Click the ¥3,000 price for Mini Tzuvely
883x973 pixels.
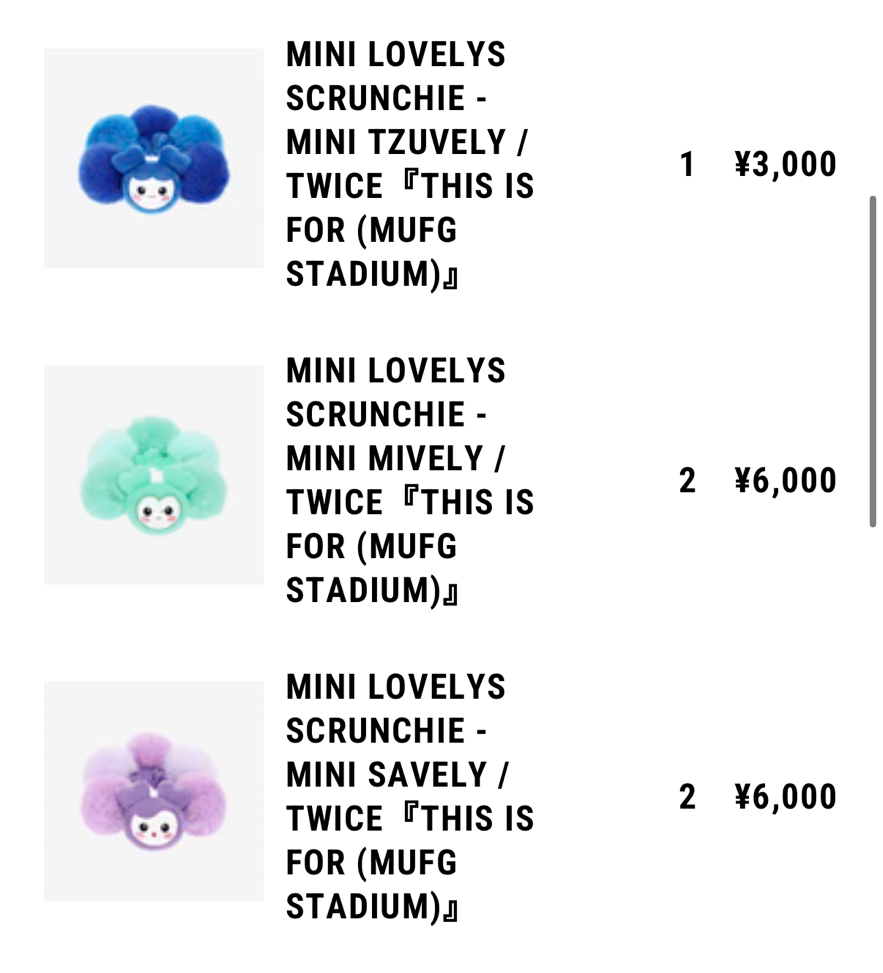tap(785, 165)
